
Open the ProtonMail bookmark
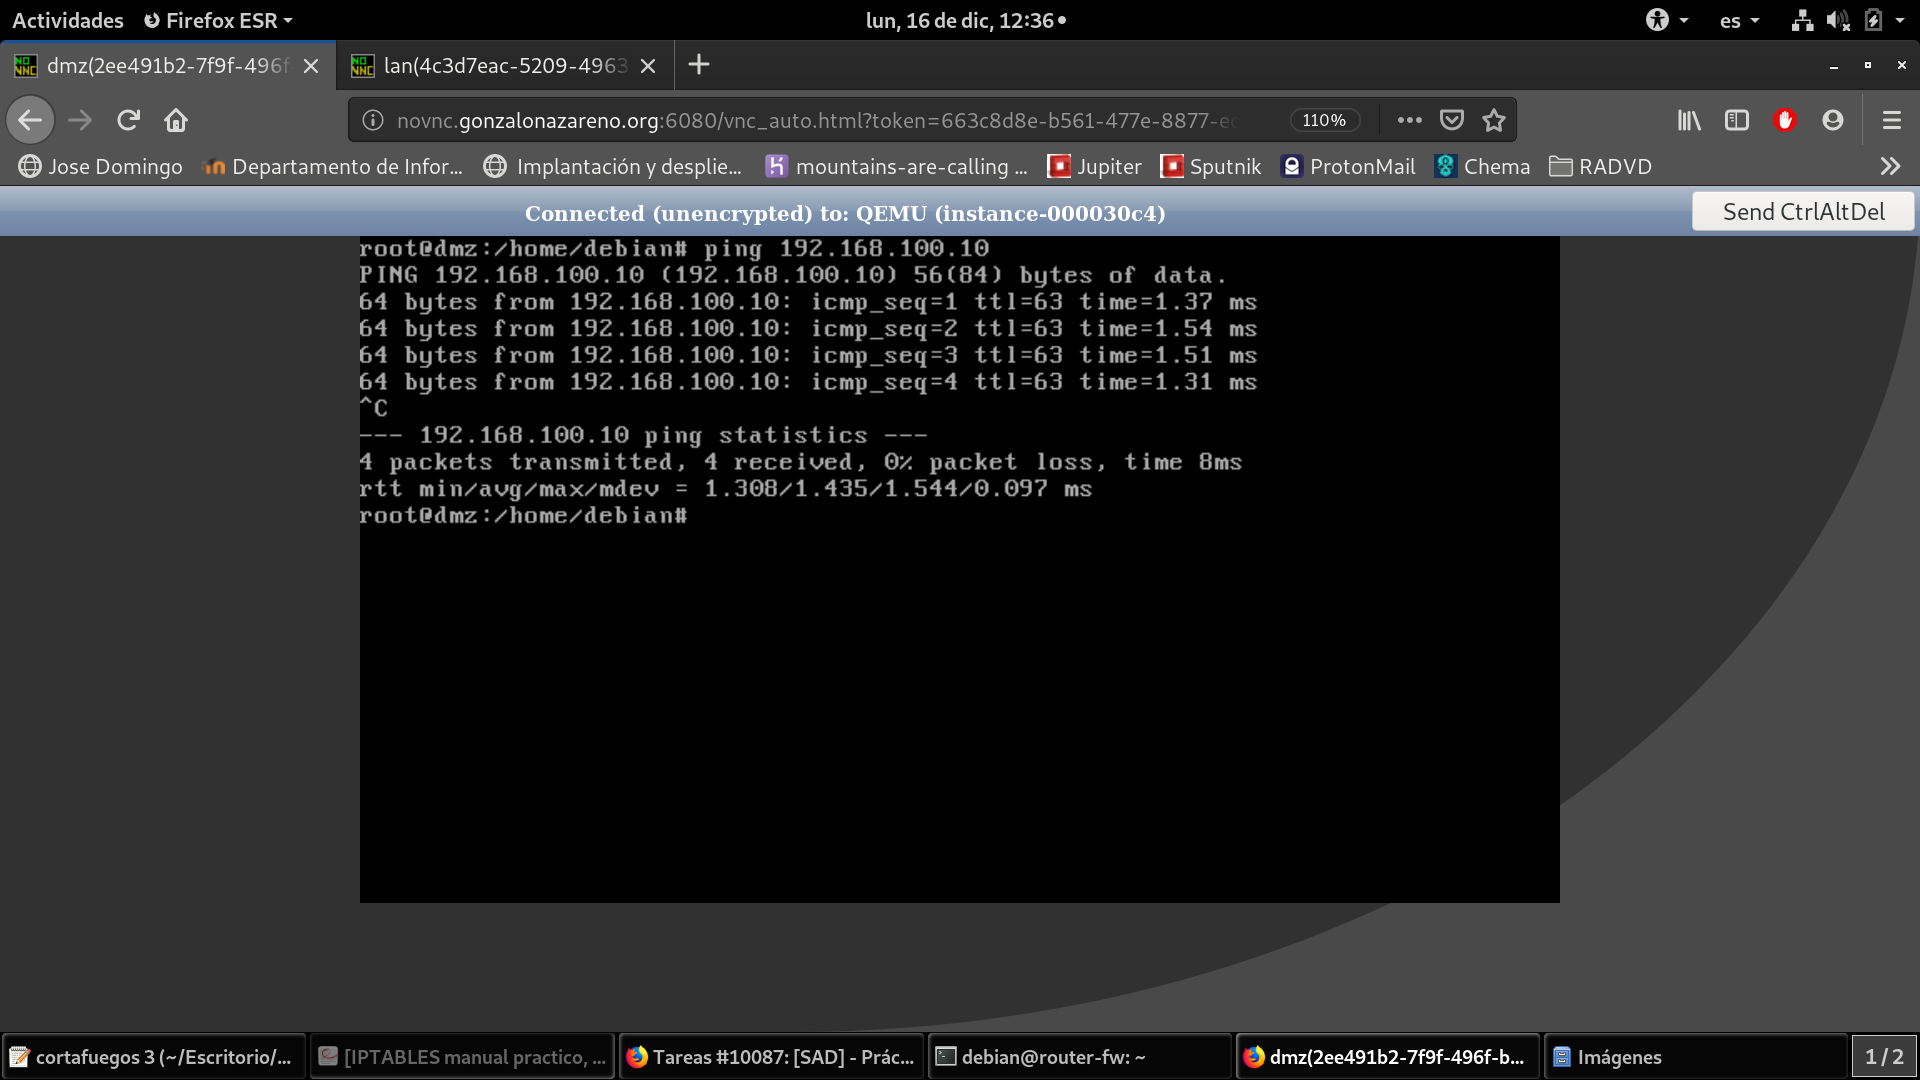pos(1349,166)
